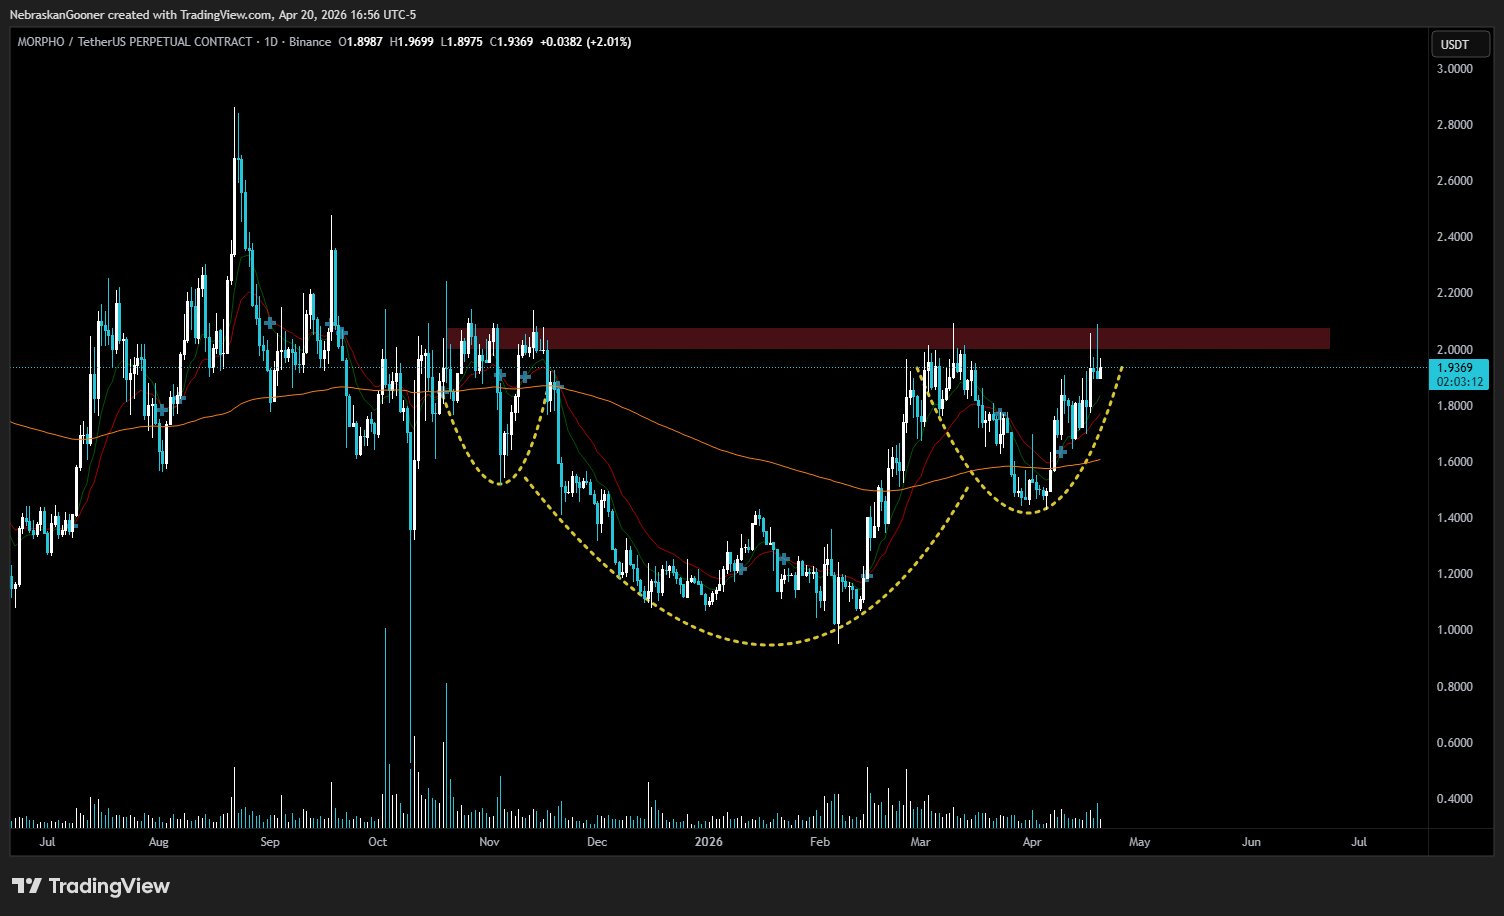Click the current price tag 1.9369 on axis
The width and height of the screenshot is (1504, 916).
click(x=1459, y=367)
